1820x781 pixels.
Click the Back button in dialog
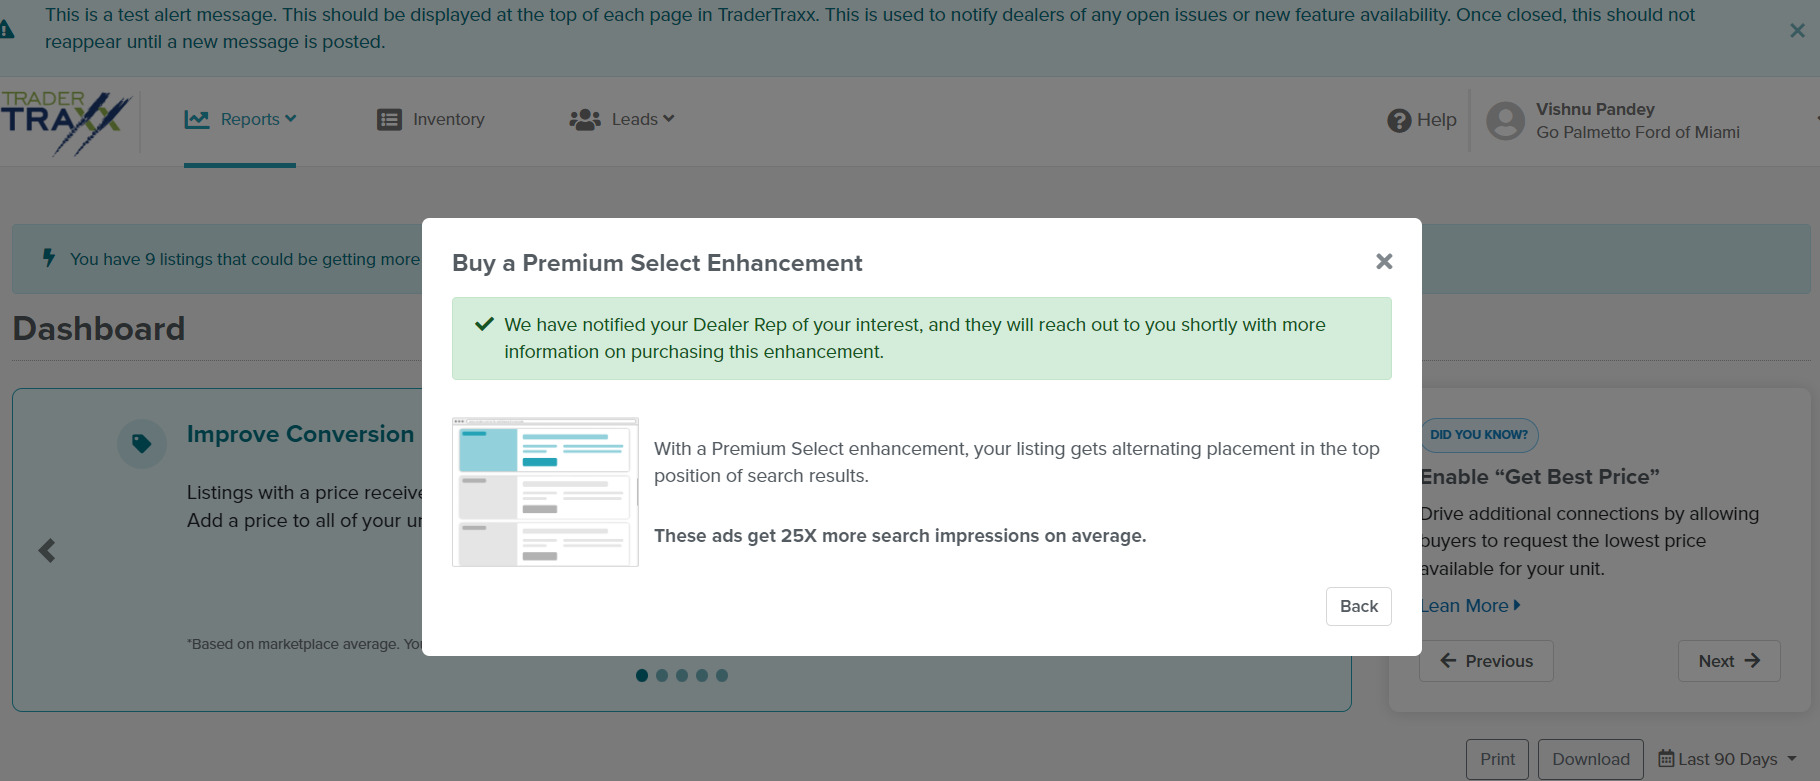pyautogui.click(x=1358, y=606)
